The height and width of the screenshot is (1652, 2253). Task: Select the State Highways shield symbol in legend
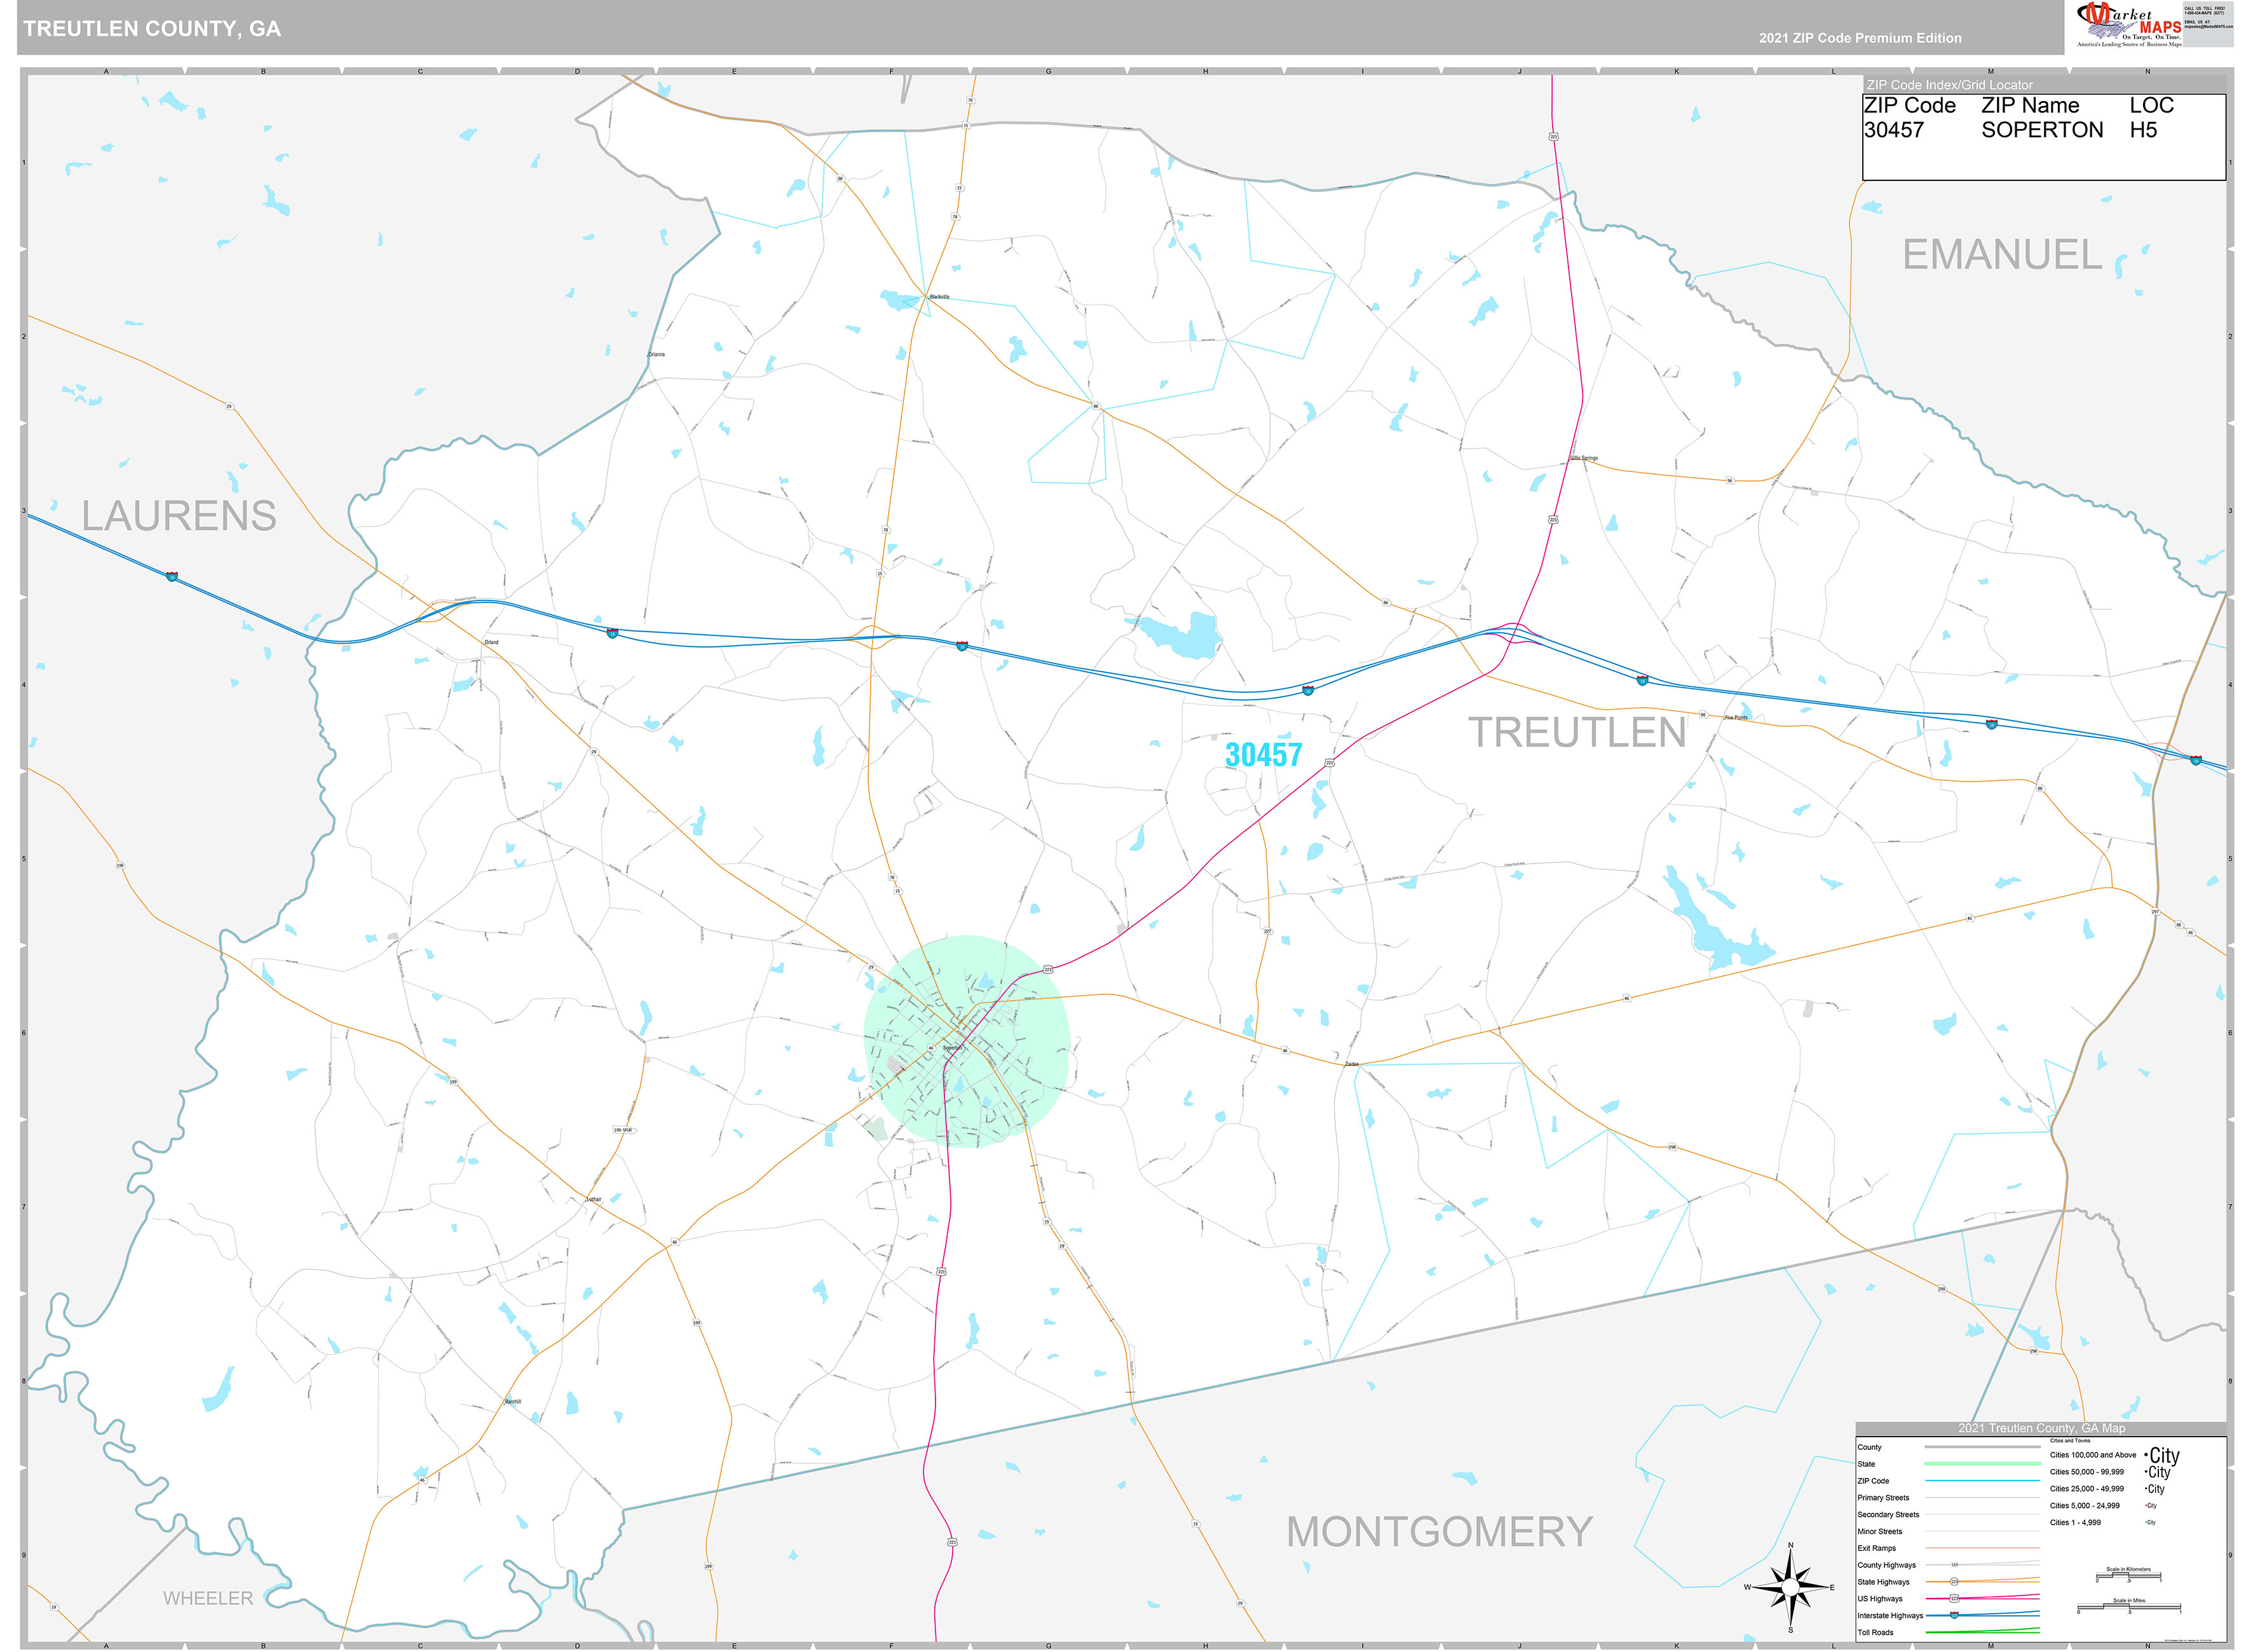[1955, 1583]
